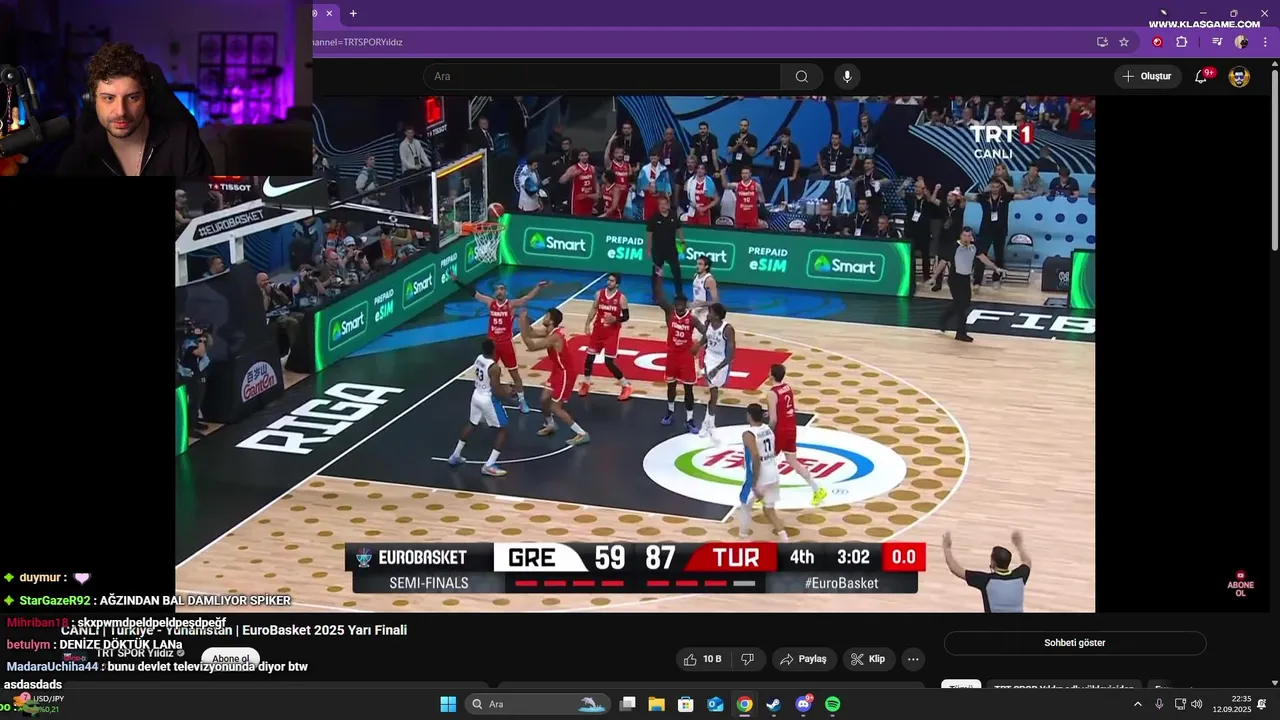The image size is (1280, 720).
Task: Click the video title EuroBasket 2025 Yarı Finali
Action: (x=234, y=630)
